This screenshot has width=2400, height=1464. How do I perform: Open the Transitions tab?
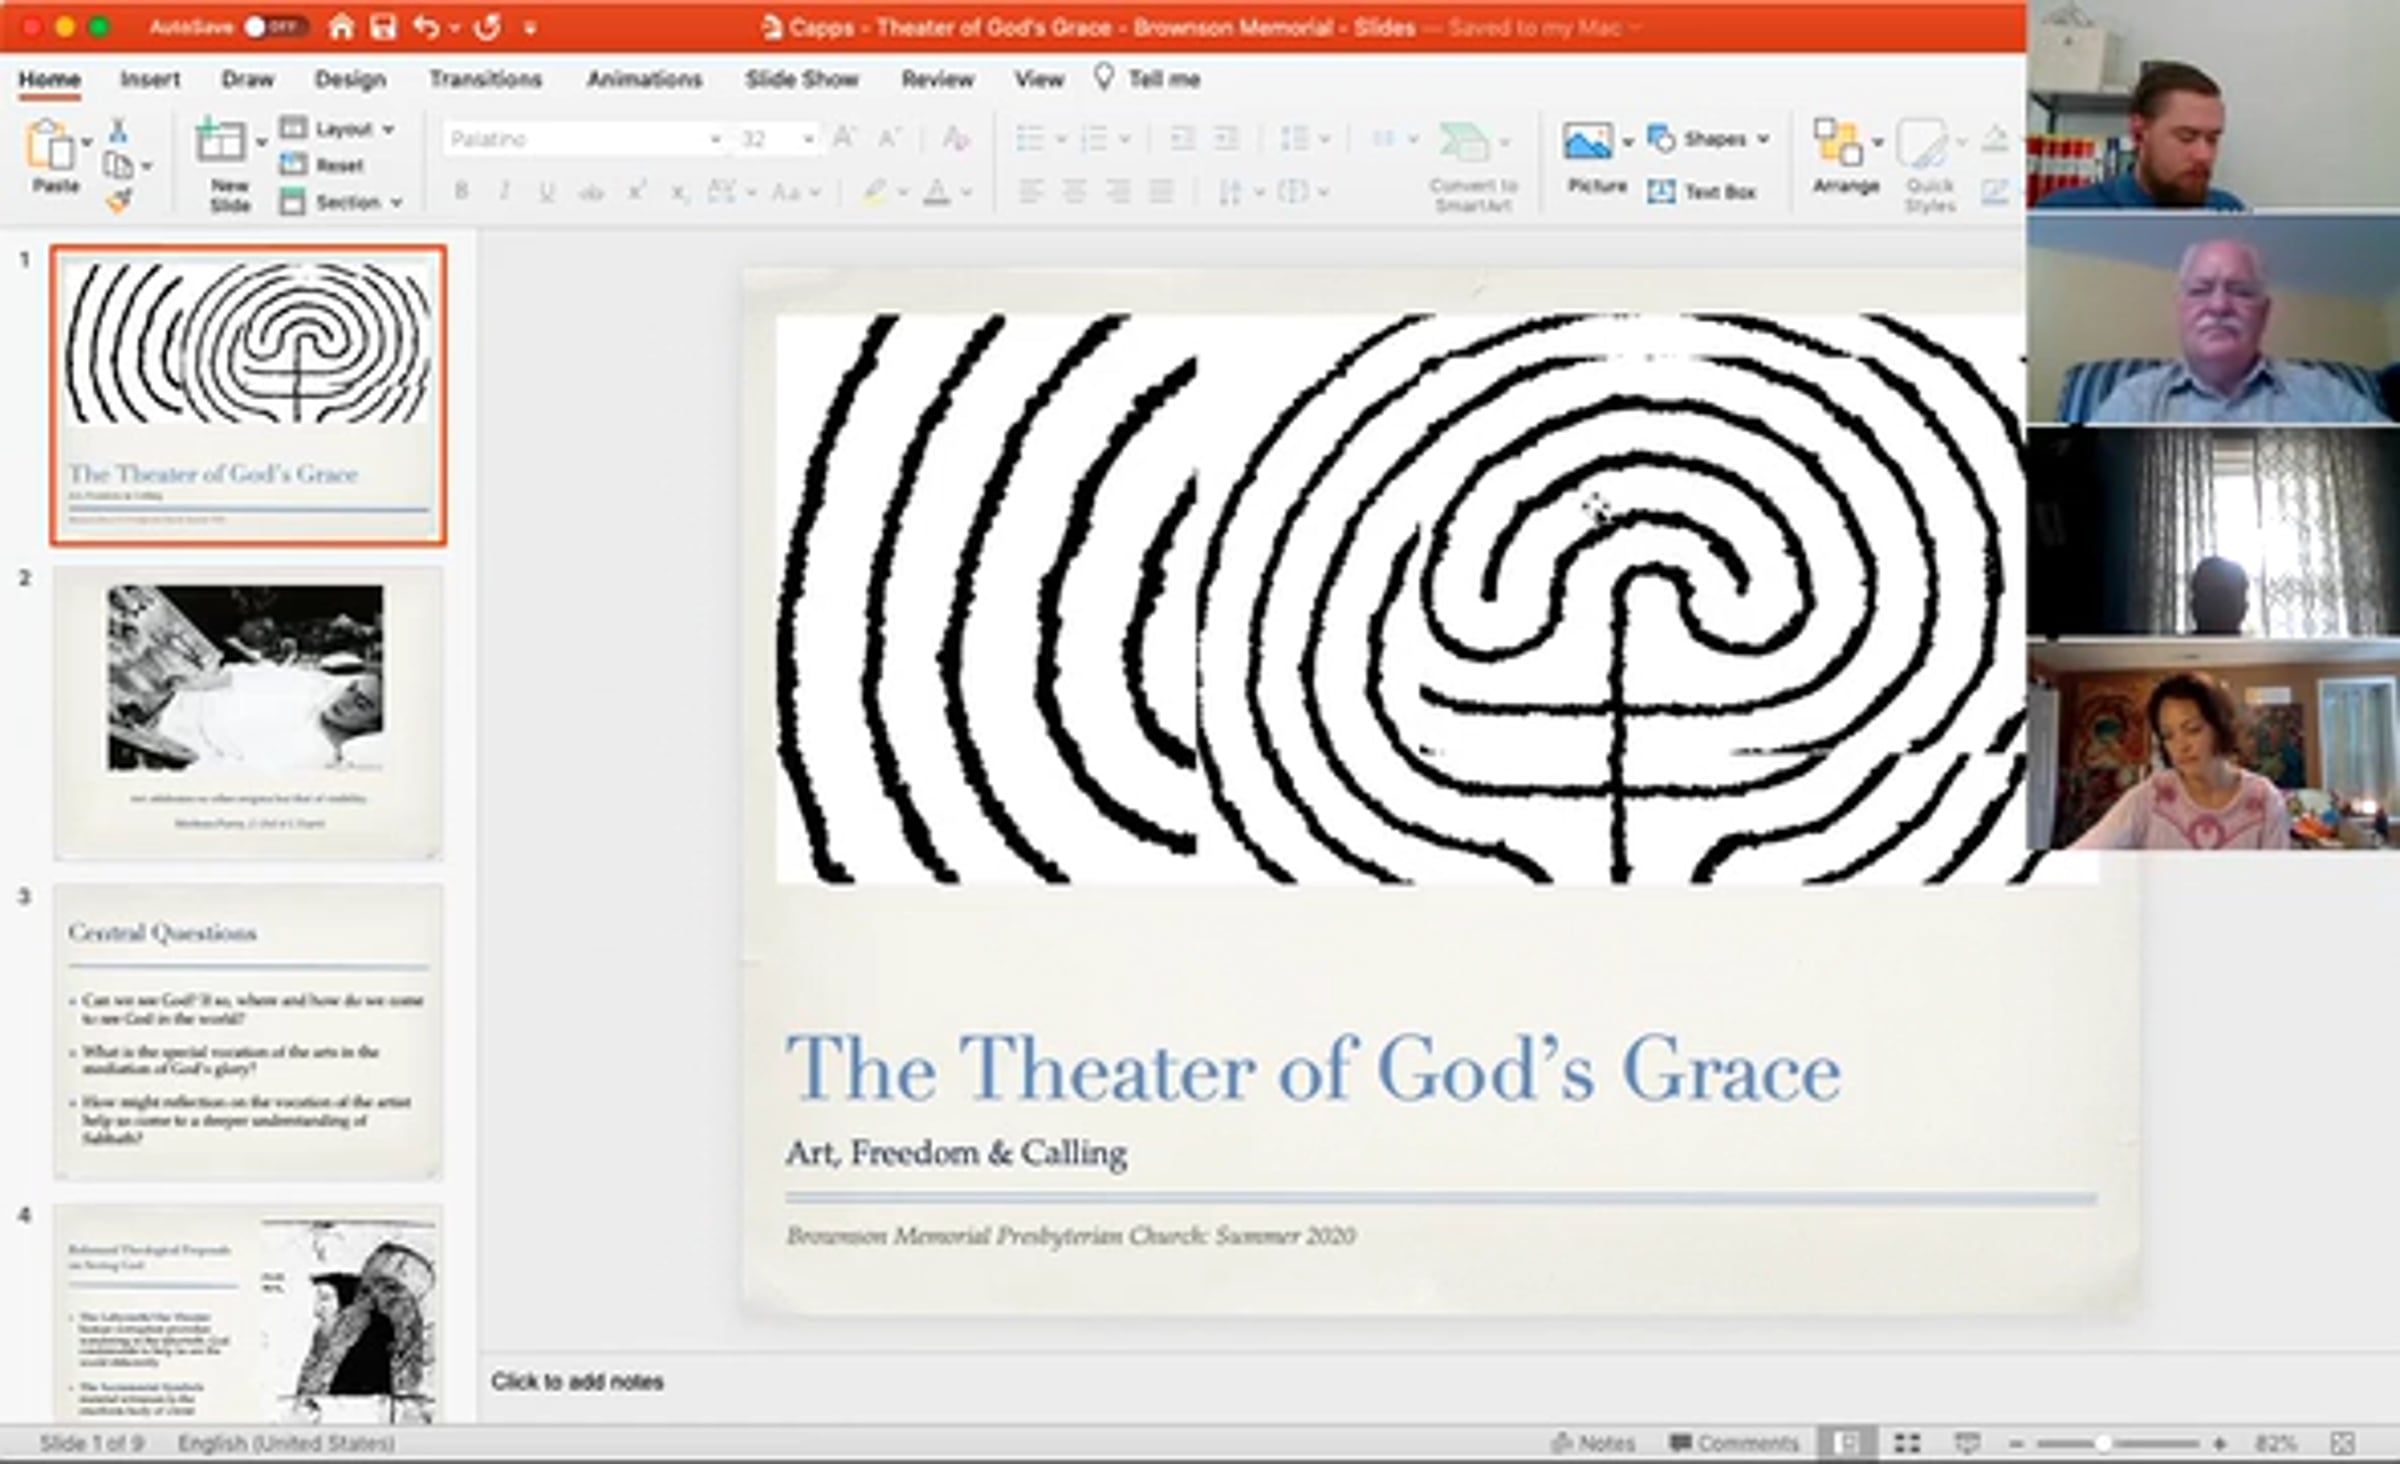click(485, 79)
